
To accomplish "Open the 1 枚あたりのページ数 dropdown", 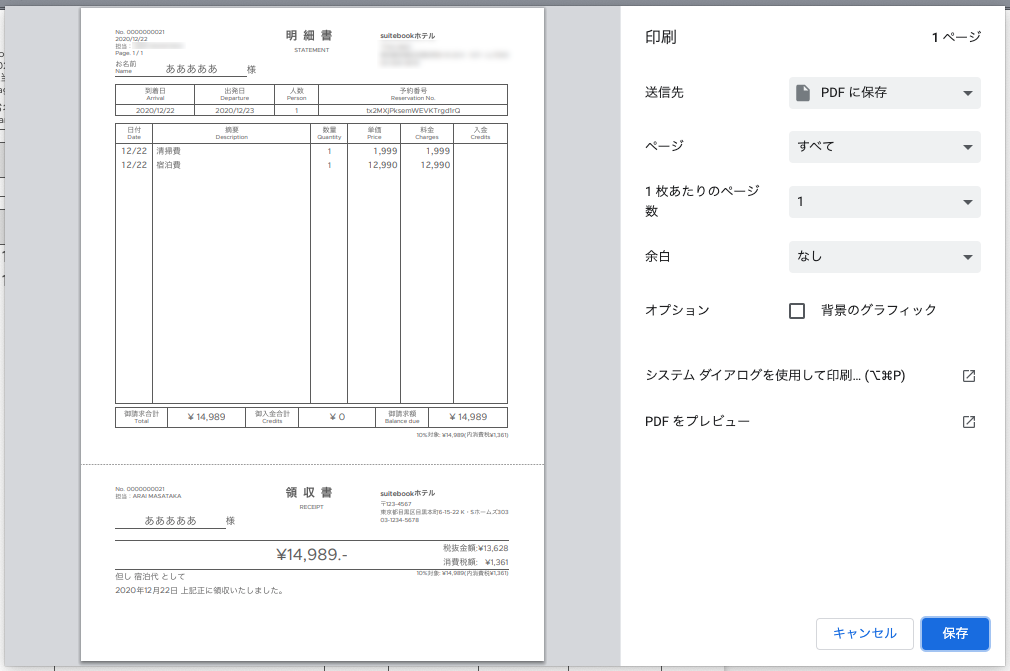I will [884, 202].
